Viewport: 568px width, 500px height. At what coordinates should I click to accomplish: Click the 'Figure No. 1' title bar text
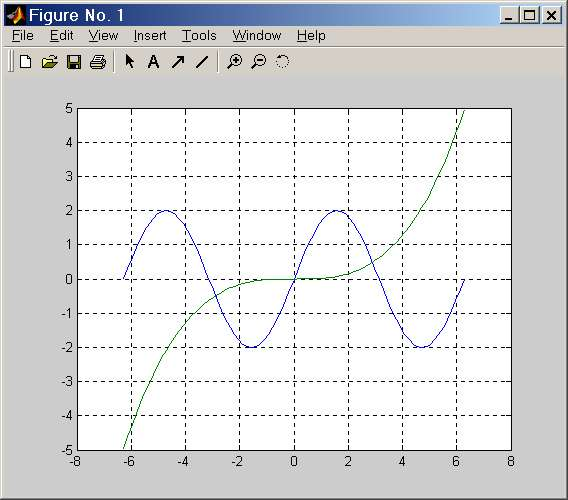pyautogui.click(x=76, y=16)
